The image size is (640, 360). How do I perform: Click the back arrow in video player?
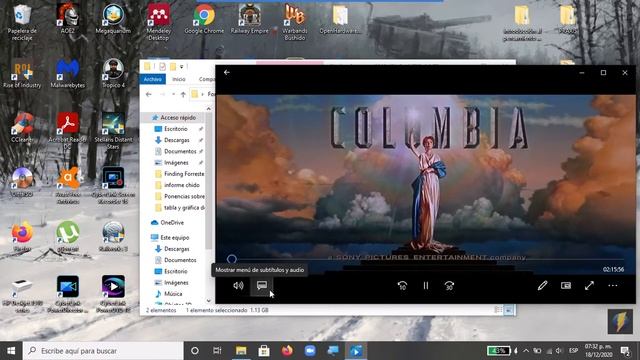pos(227,73)
